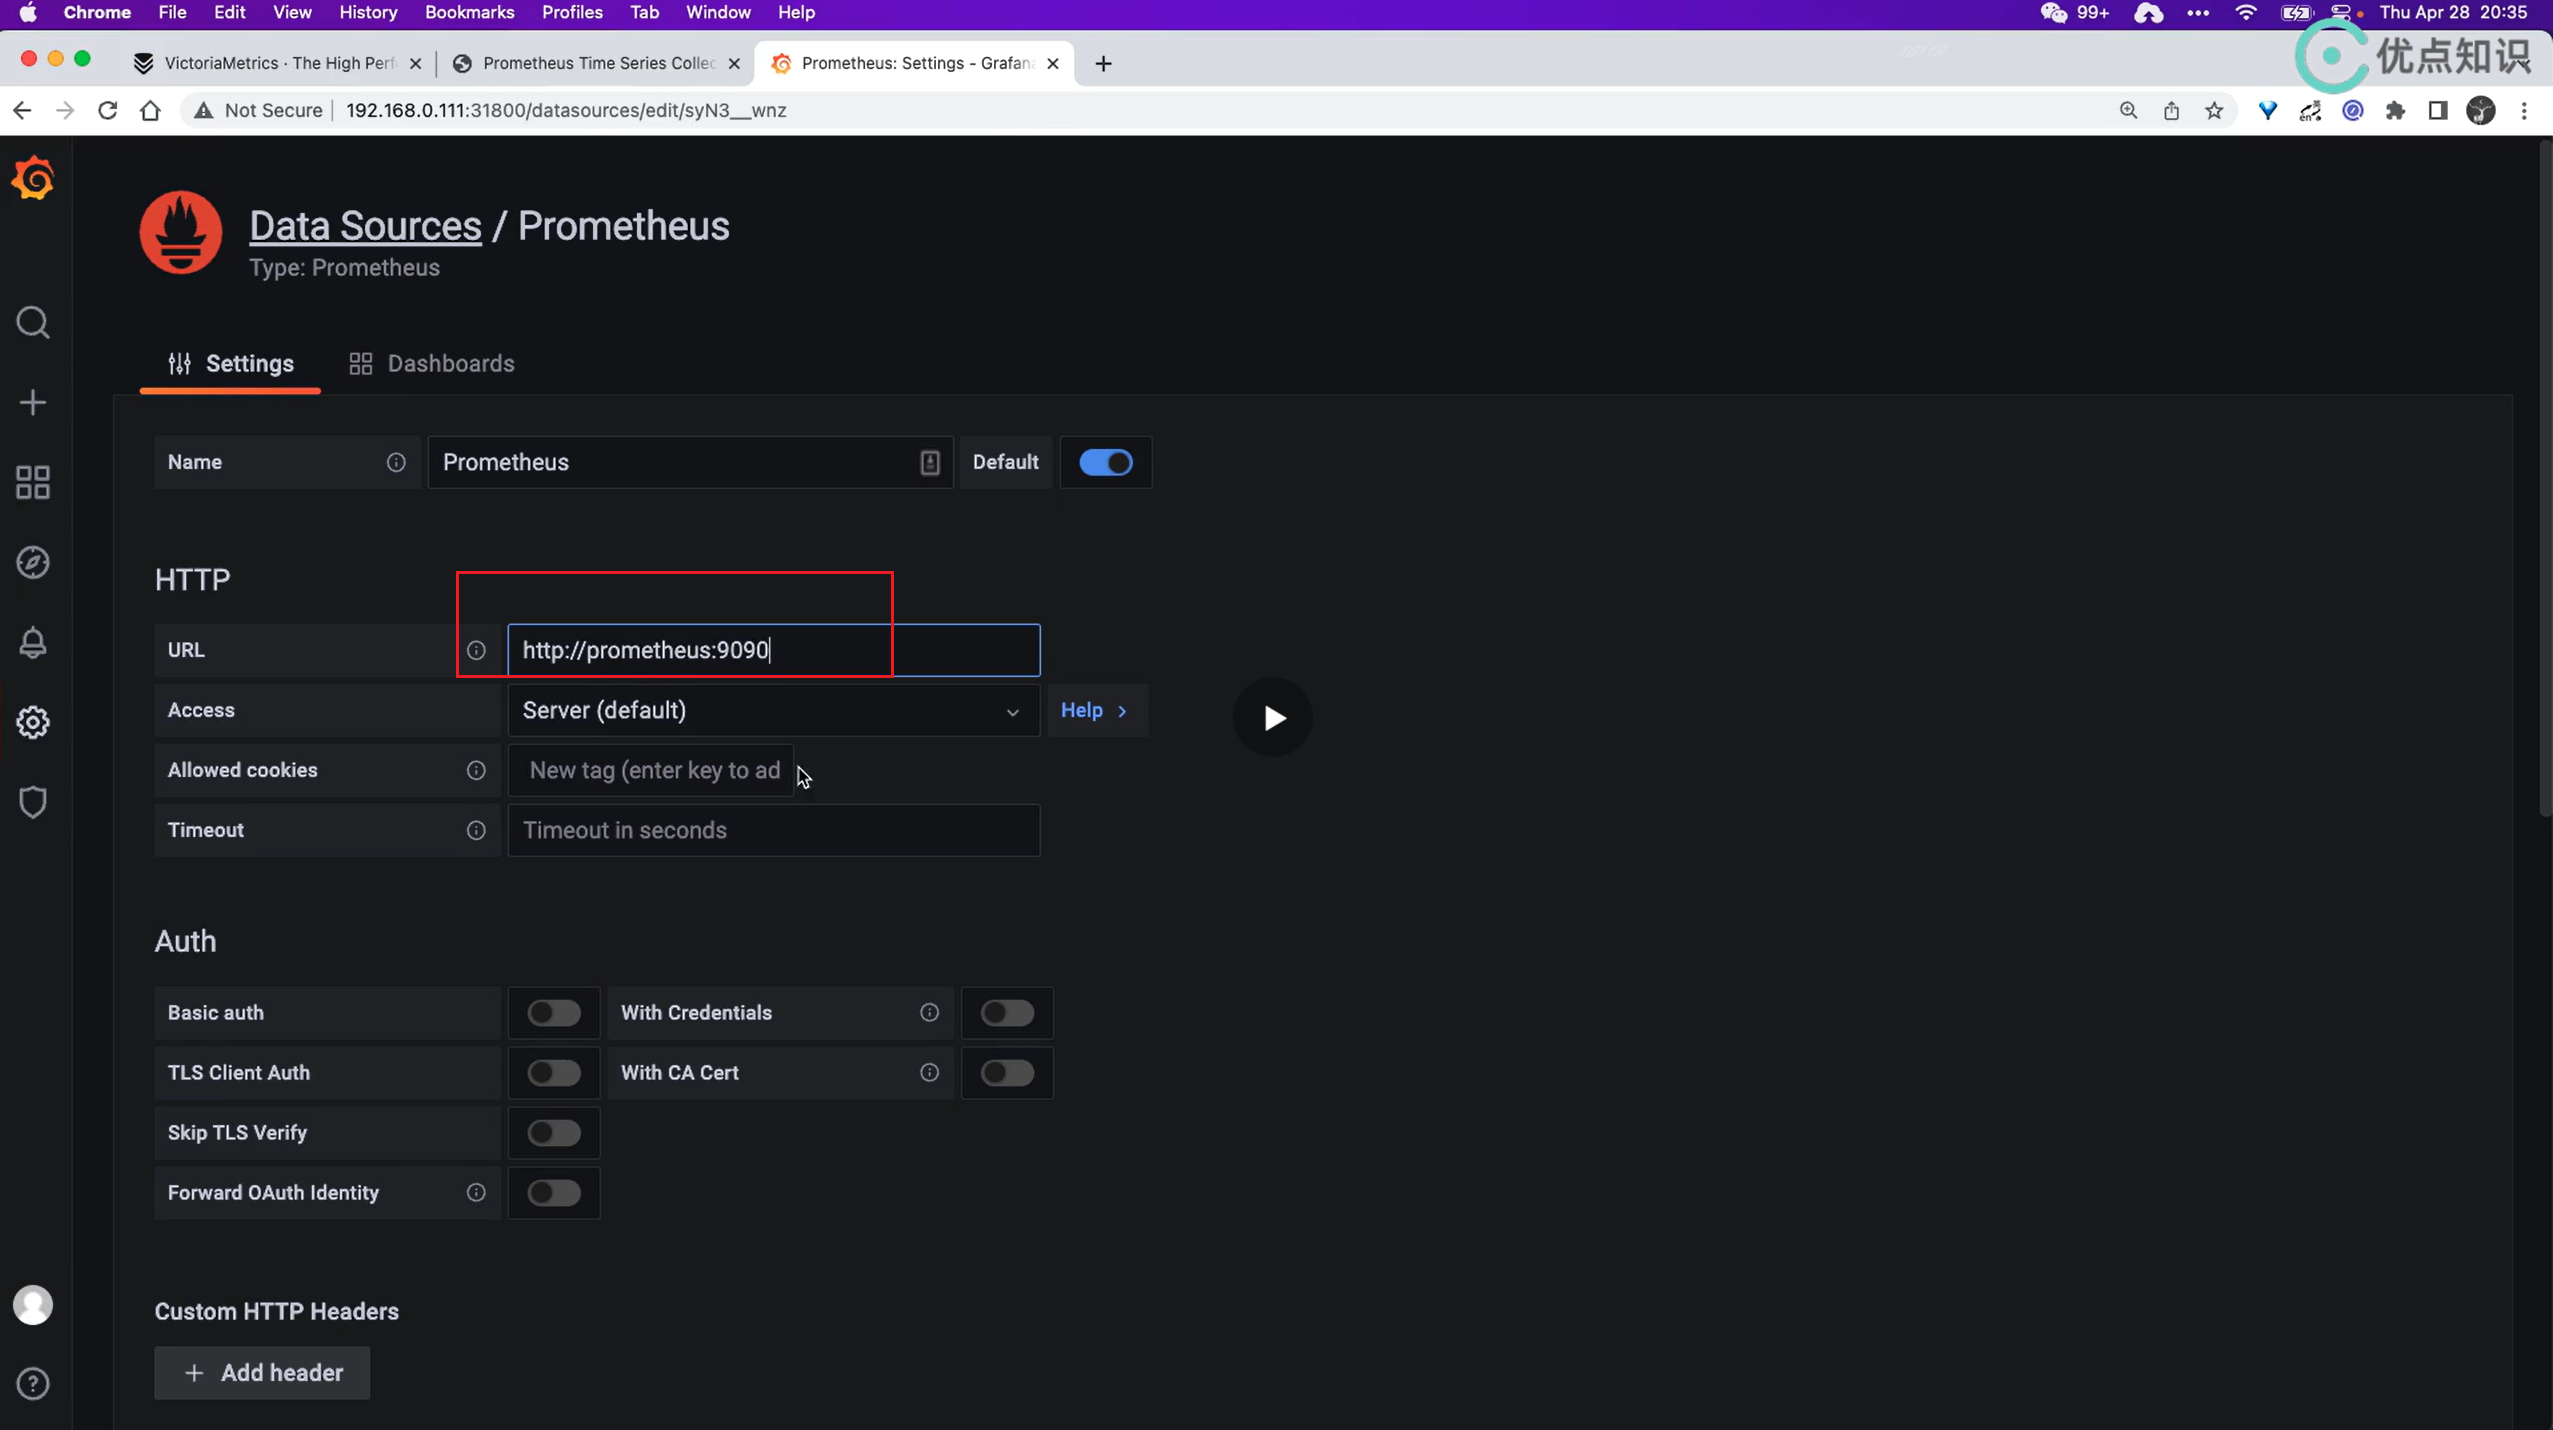The width and height of the screenshot is (2553, 1430).
Task: Enable the With Credentials switch
Action: [1007, 1012]
